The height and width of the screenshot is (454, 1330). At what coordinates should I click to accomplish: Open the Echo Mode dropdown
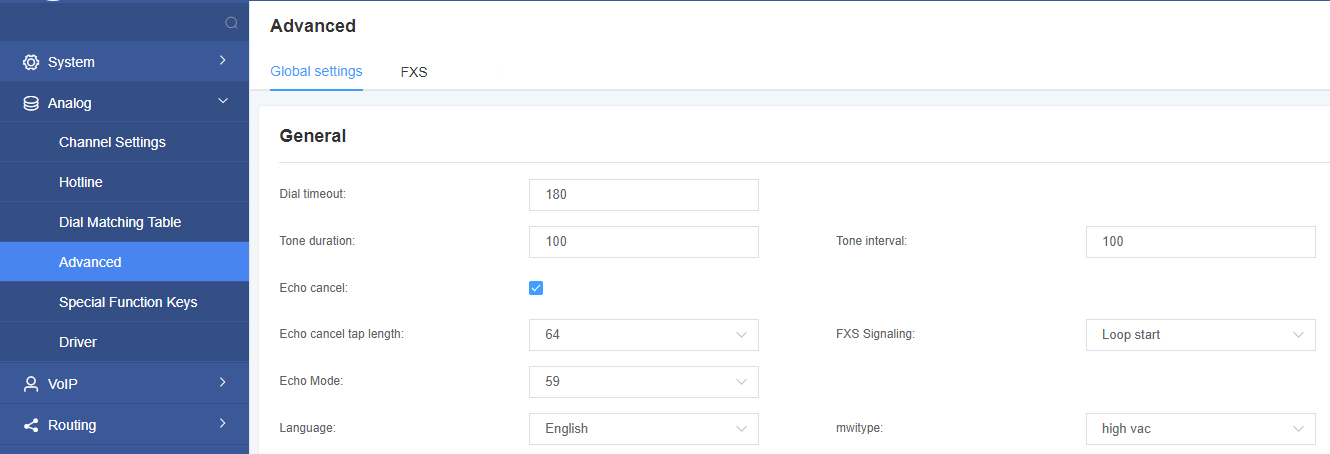click(x=644, y=382)
